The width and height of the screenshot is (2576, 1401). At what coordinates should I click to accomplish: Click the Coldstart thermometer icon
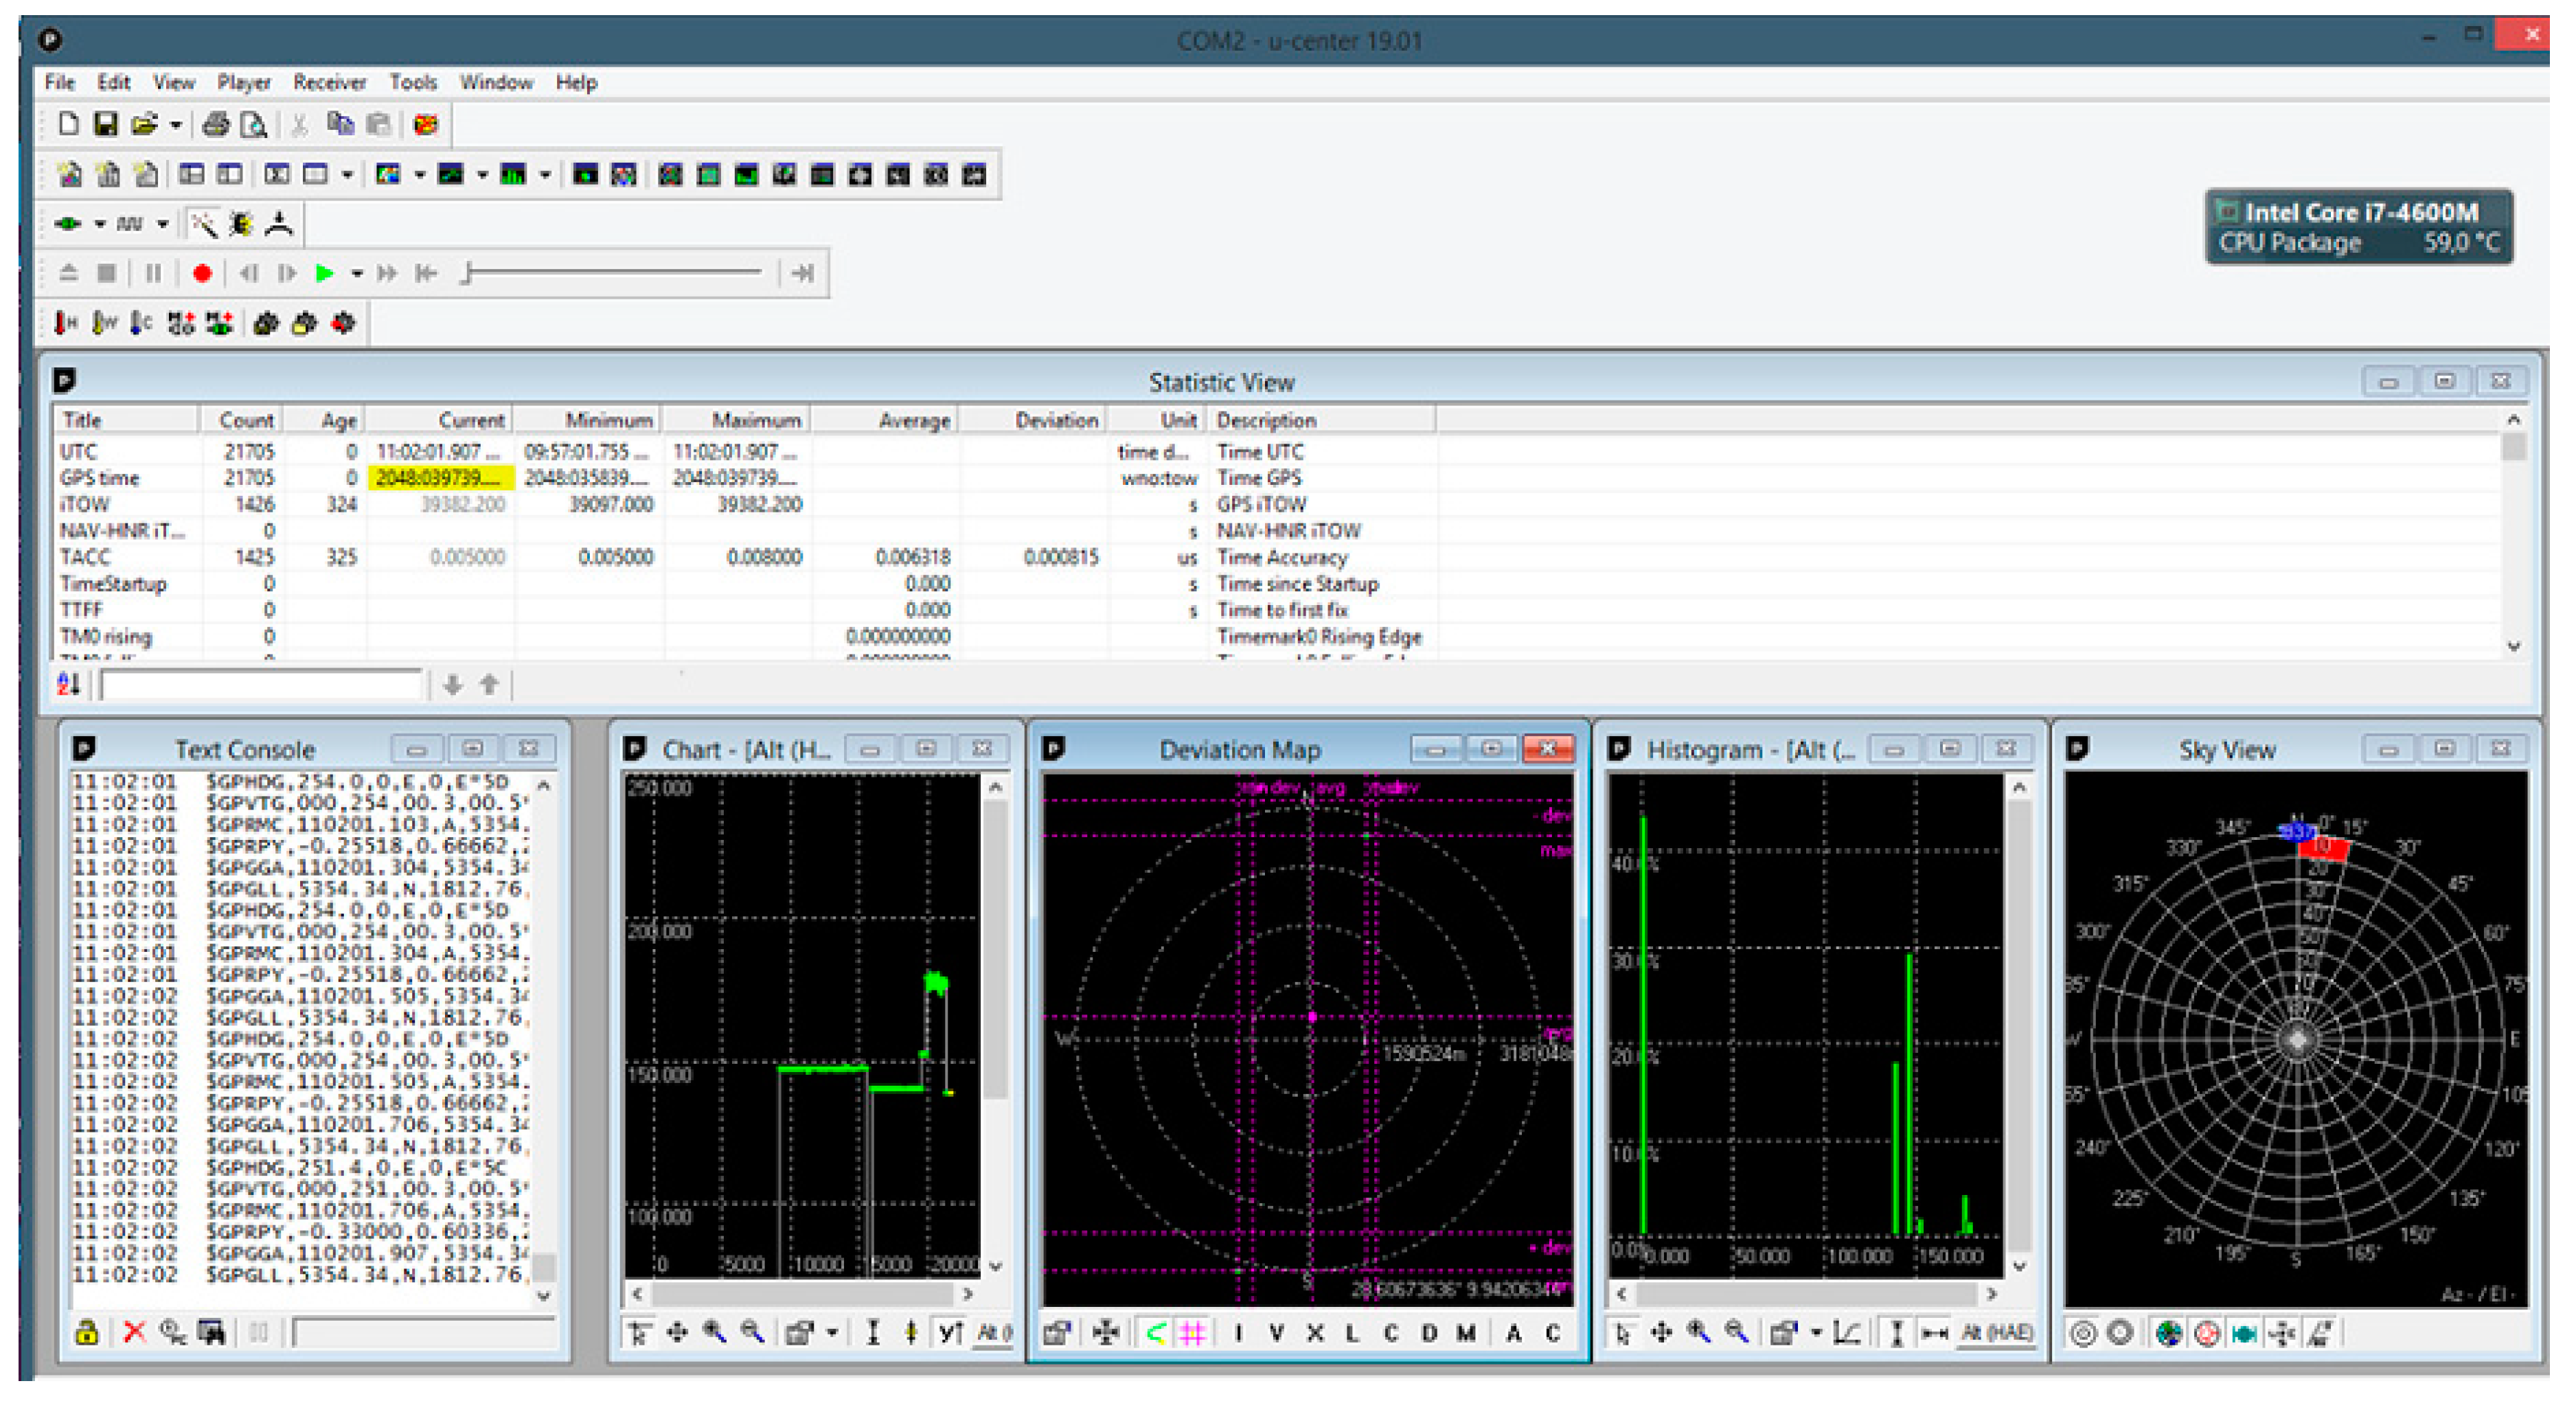tap(141, 323)
